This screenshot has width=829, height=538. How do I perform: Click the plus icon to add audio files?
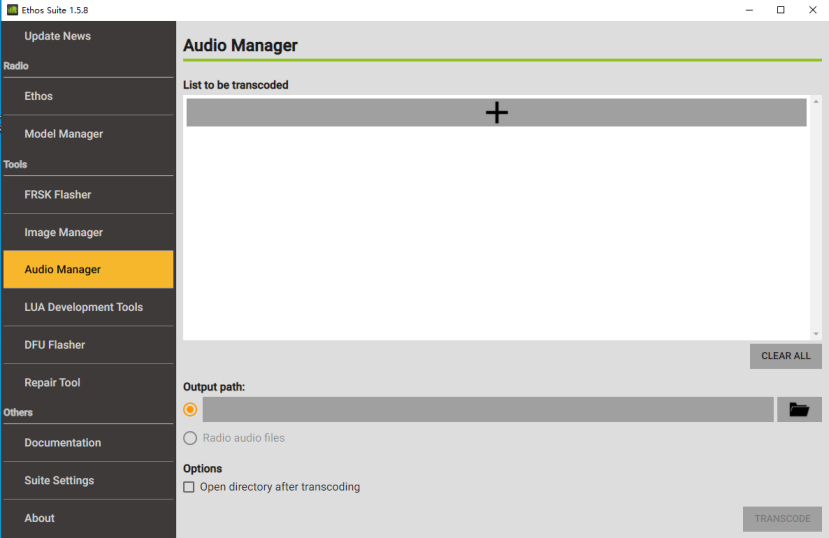click(496, 113)
